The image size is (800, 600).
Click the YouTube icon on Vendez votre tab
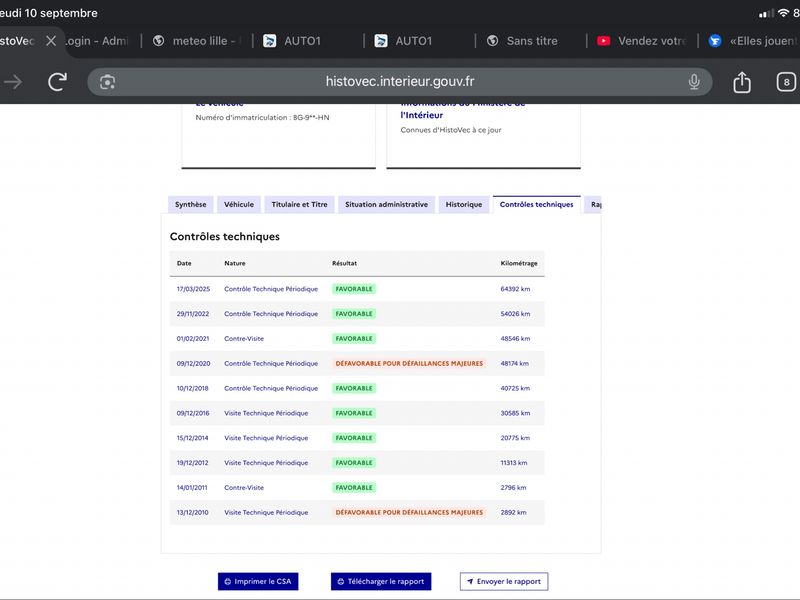tap(604, 41)
